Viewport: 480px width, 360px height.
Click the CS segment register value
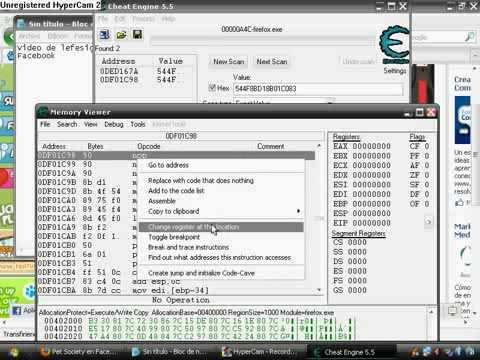click(x=357, y=242)
